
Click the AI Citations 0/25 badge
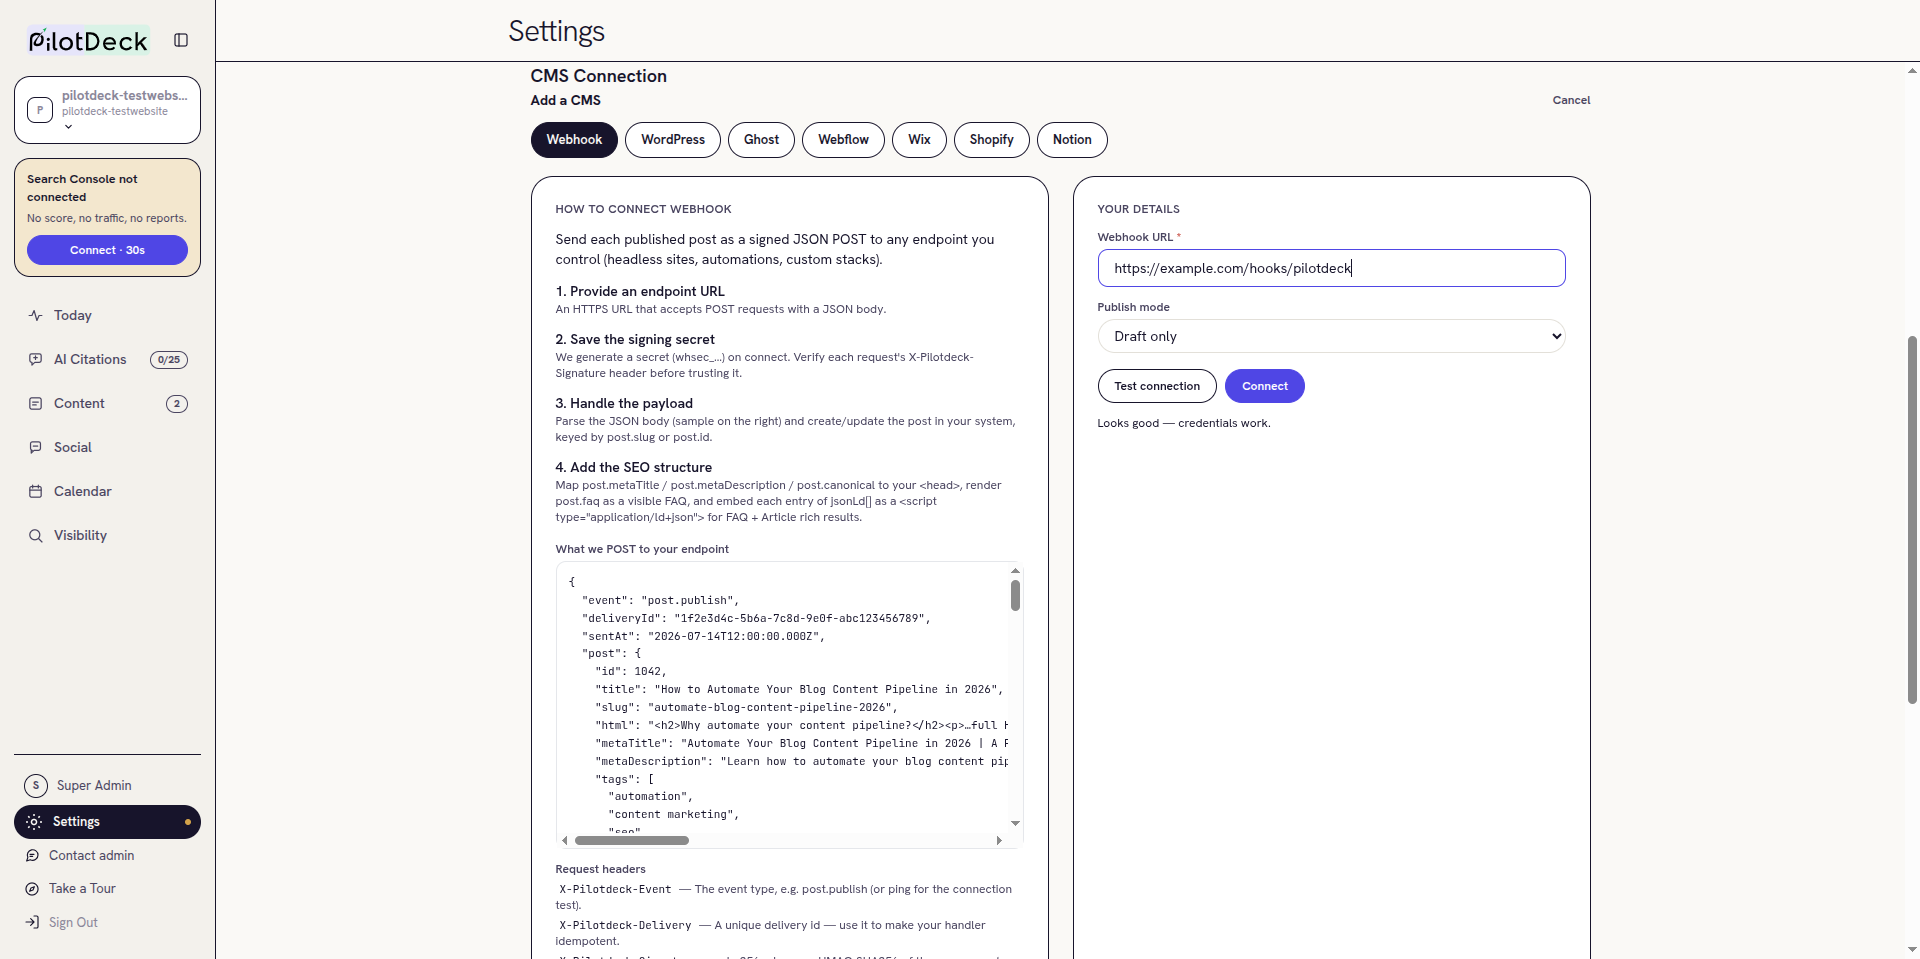tap(169, 360)
